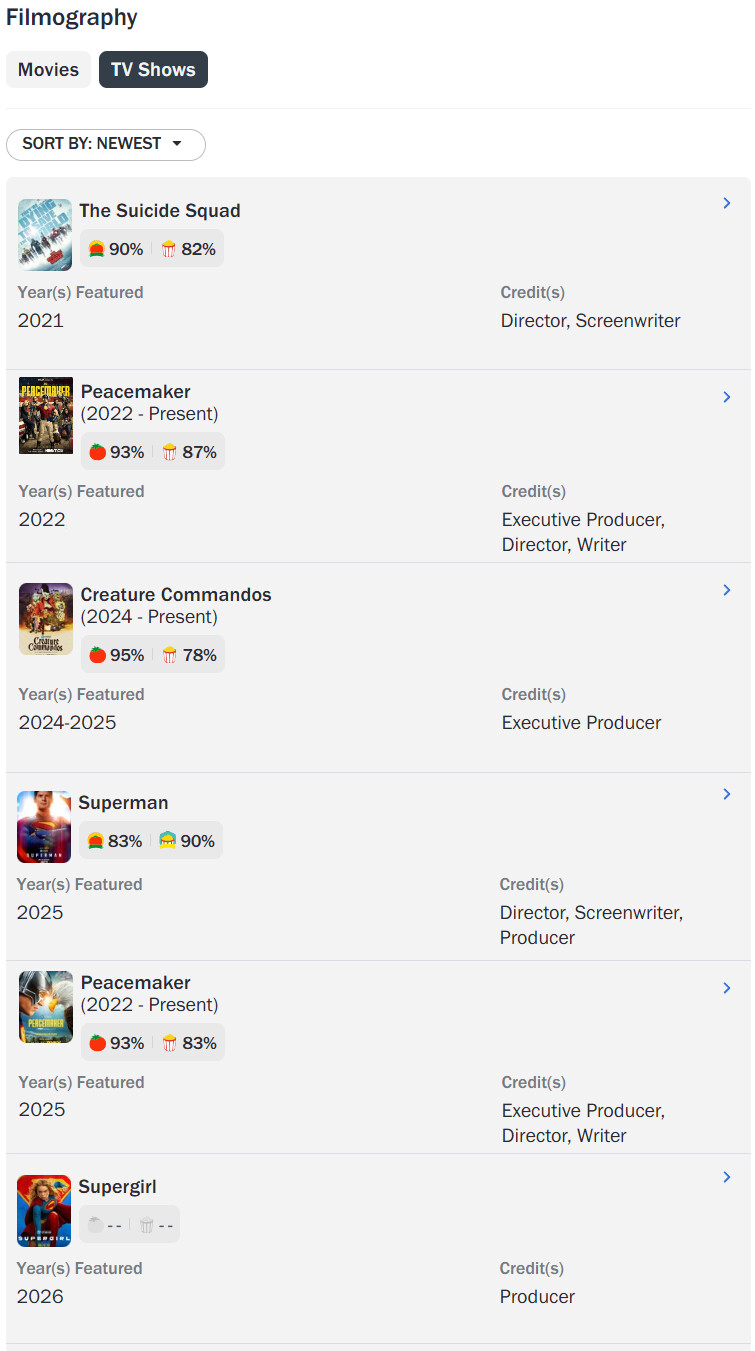Click the Supergirl poster thumbnail
The width and height of the screenshot is (755, 1351).
click(x=44, y=1211)
